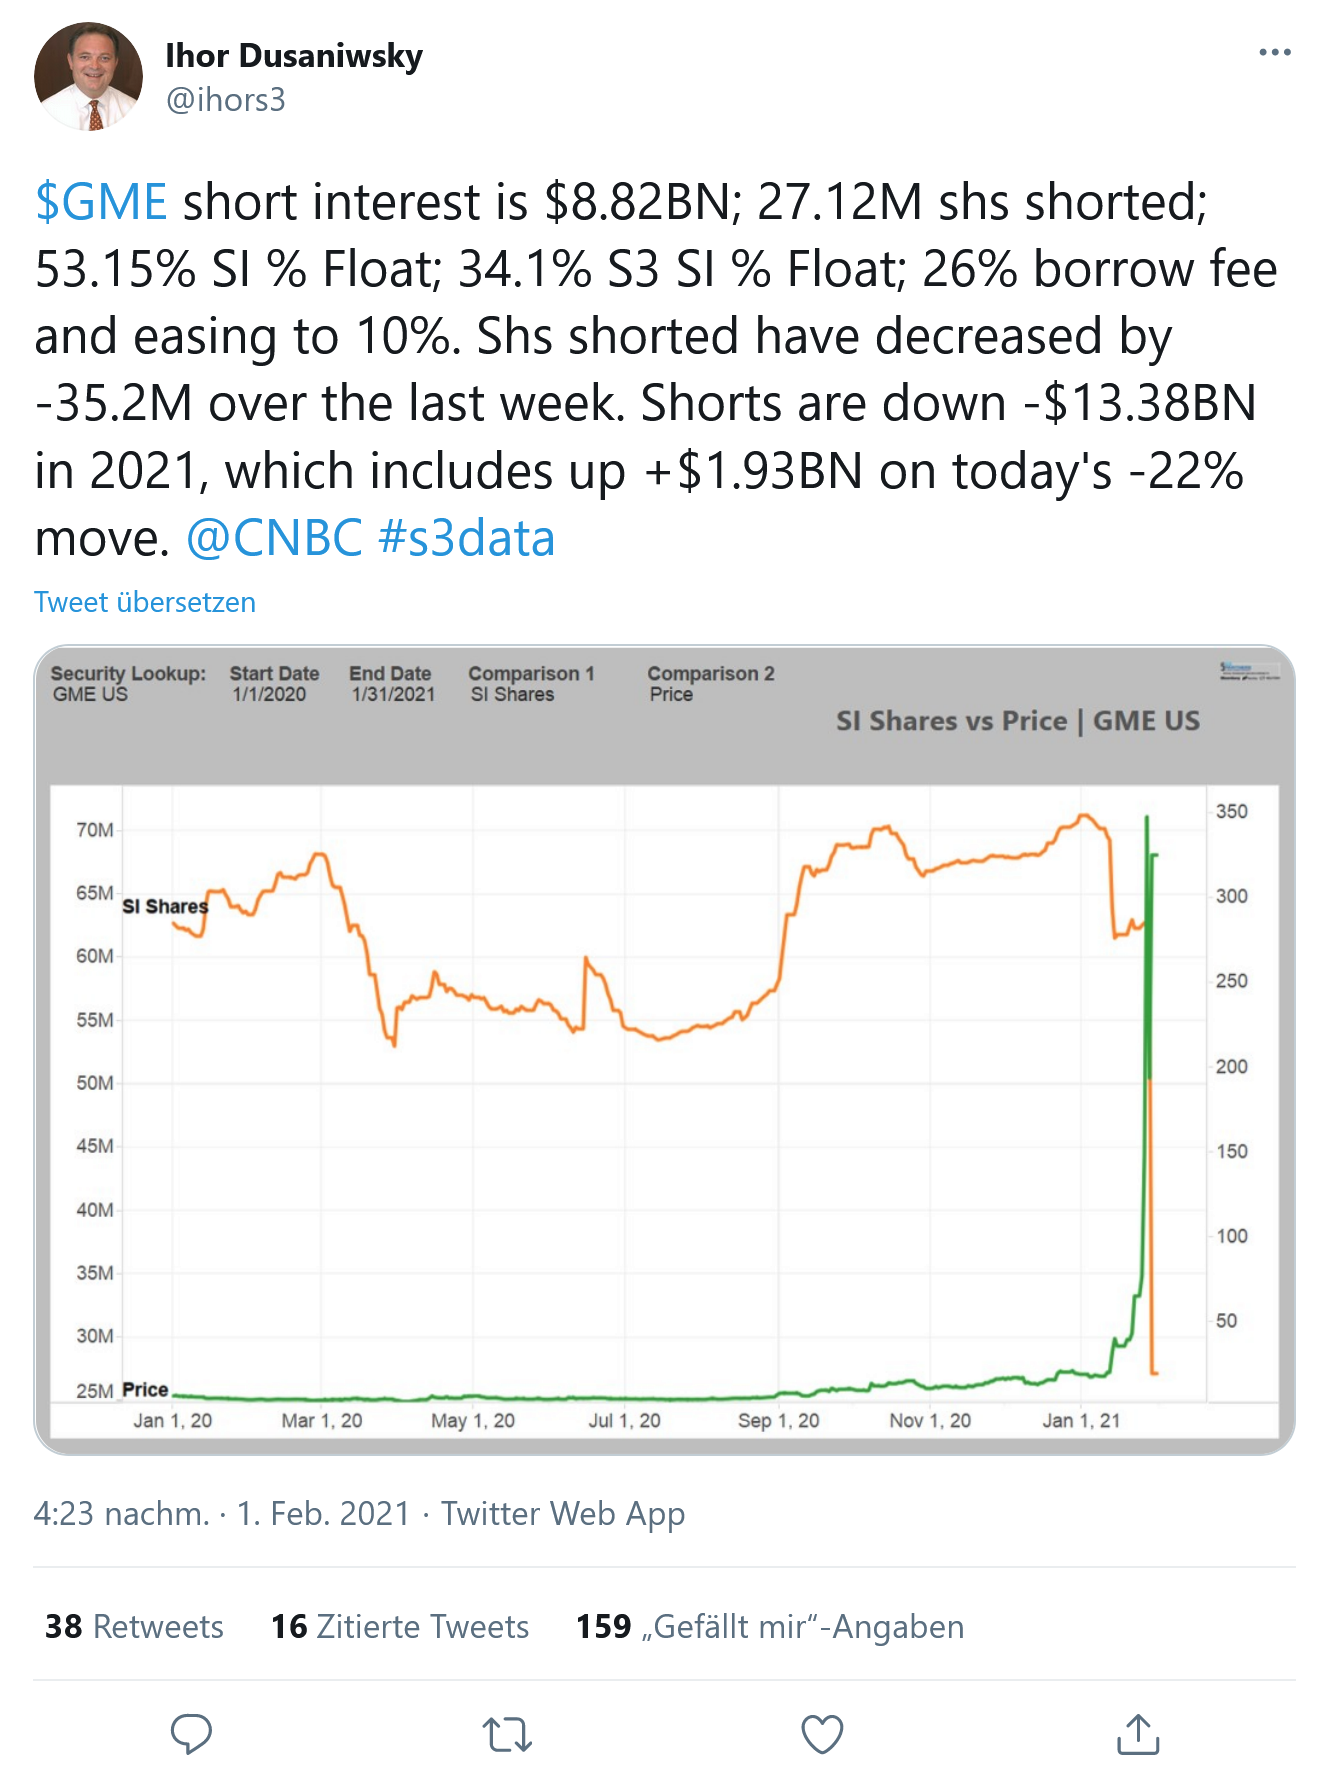1329x1787 pixels.
Task: Click 'Tweet übersetzen' translate link
Action: [x=145, y=602]
